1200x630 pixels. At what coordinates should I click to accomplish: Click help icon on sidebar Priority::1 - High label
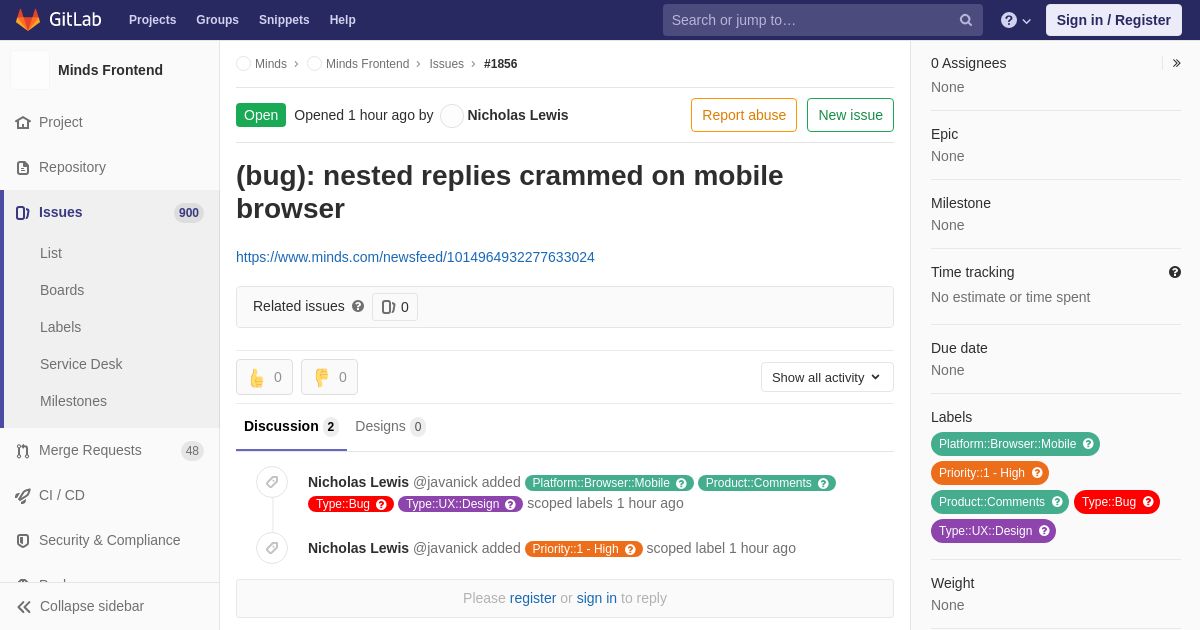click(x=1037, y=473)
